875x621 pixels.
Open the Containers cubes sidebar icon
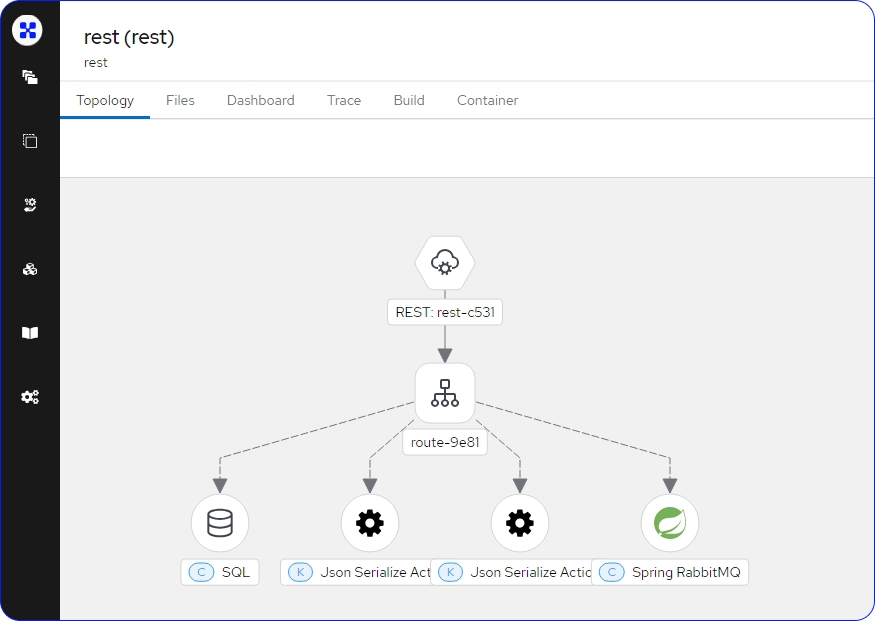pos(30,269)
